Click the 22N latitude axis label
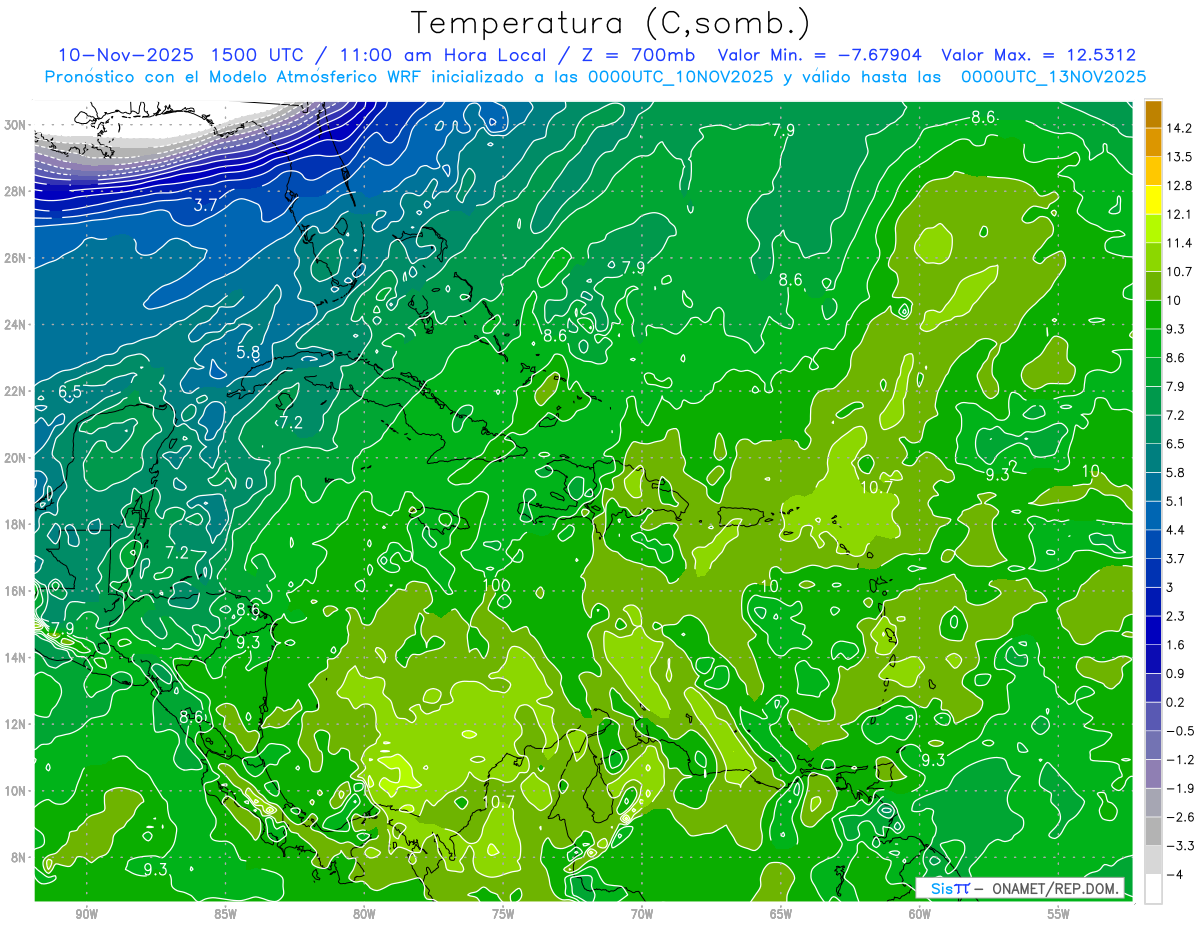1200x927 pixels. (15, 391)
